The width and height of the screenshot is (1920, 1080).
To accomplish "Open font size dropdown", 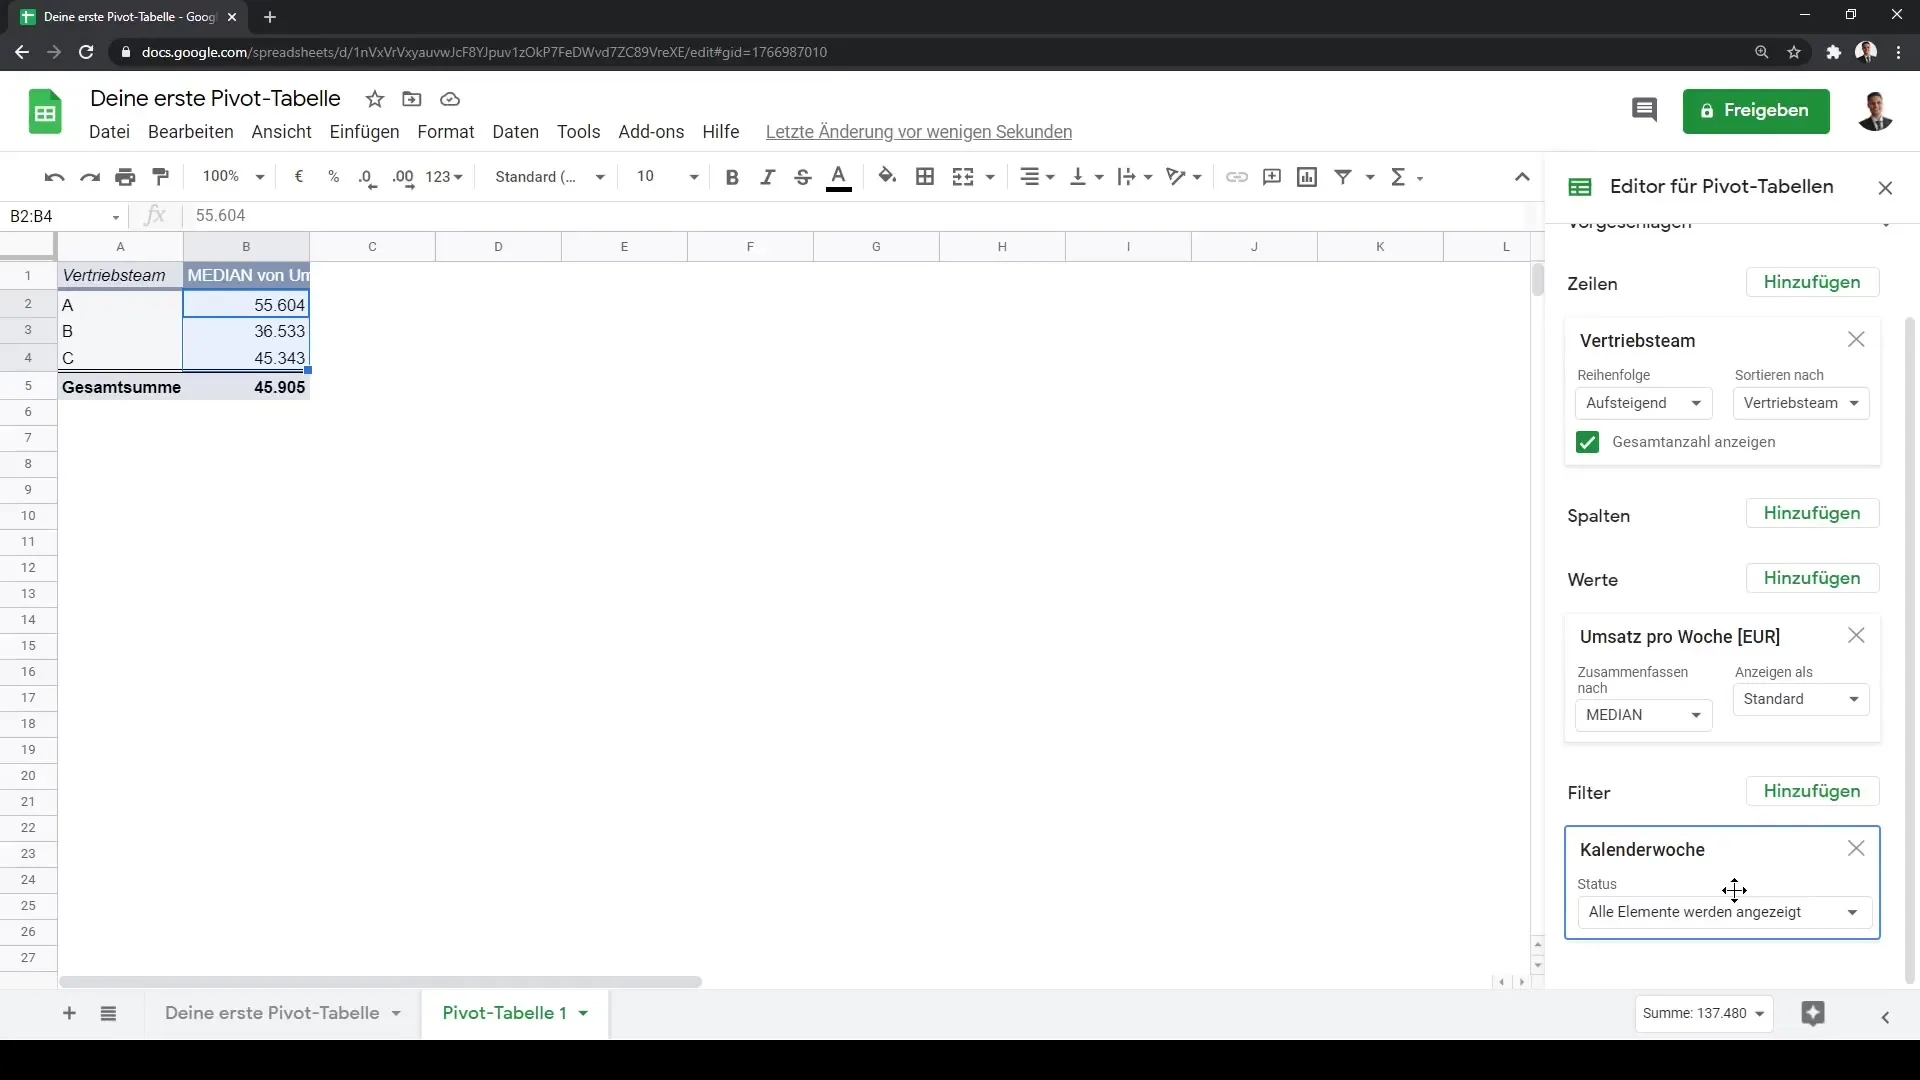I will click(668, 177).
